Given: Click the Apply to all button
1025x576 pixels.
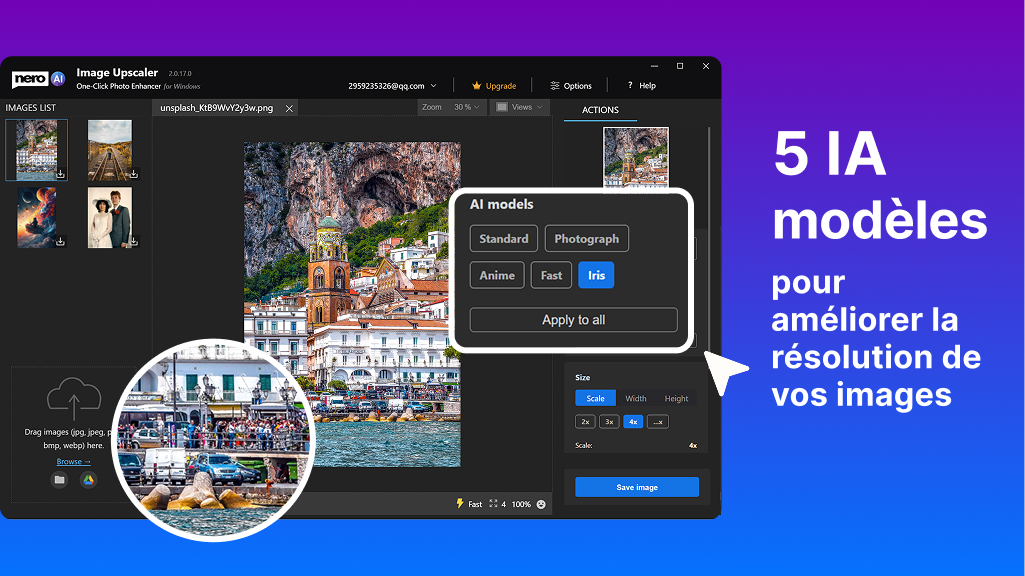Looking at the screenshot, I should (x=572, y=319).
